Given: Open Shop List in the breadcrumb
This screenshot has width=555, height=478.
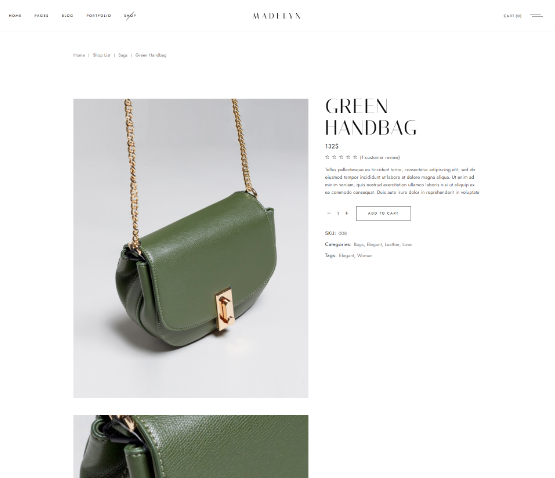Looking at the screenshot, I should coord(102,55).
